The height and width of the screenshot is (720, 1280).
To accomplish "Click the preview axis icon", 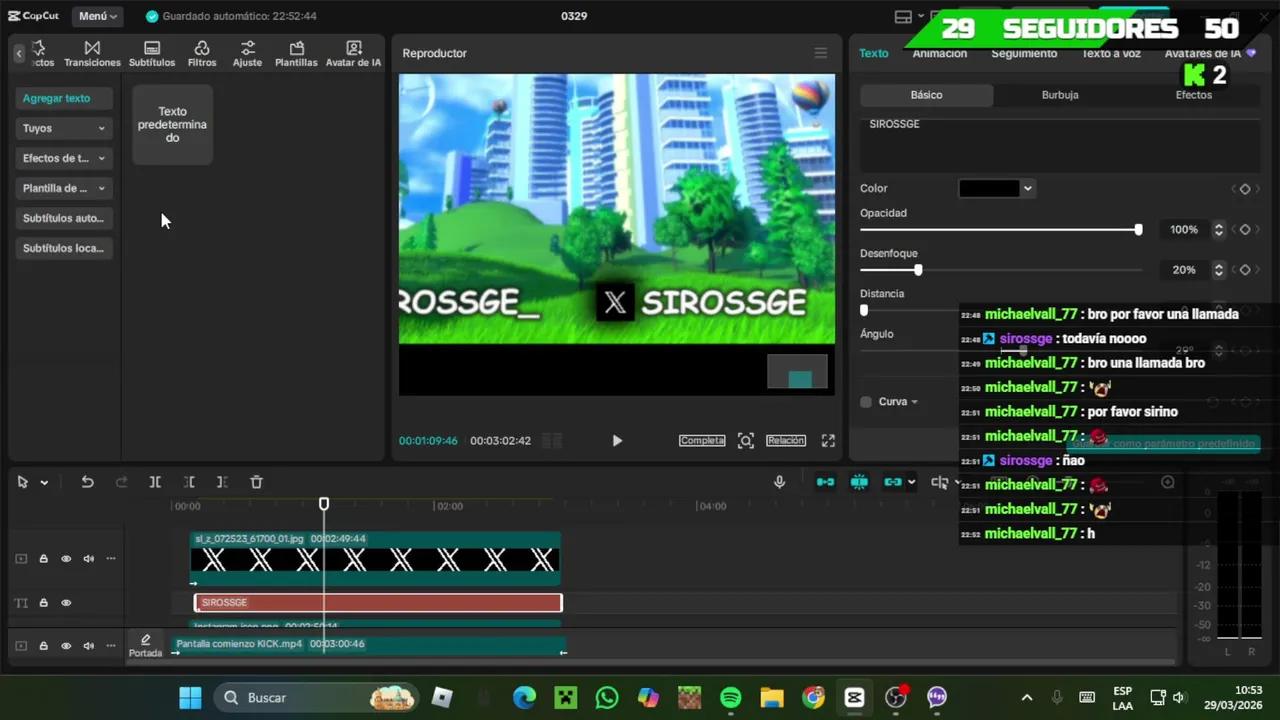I will pyautogui.click(x=939, y=482).
